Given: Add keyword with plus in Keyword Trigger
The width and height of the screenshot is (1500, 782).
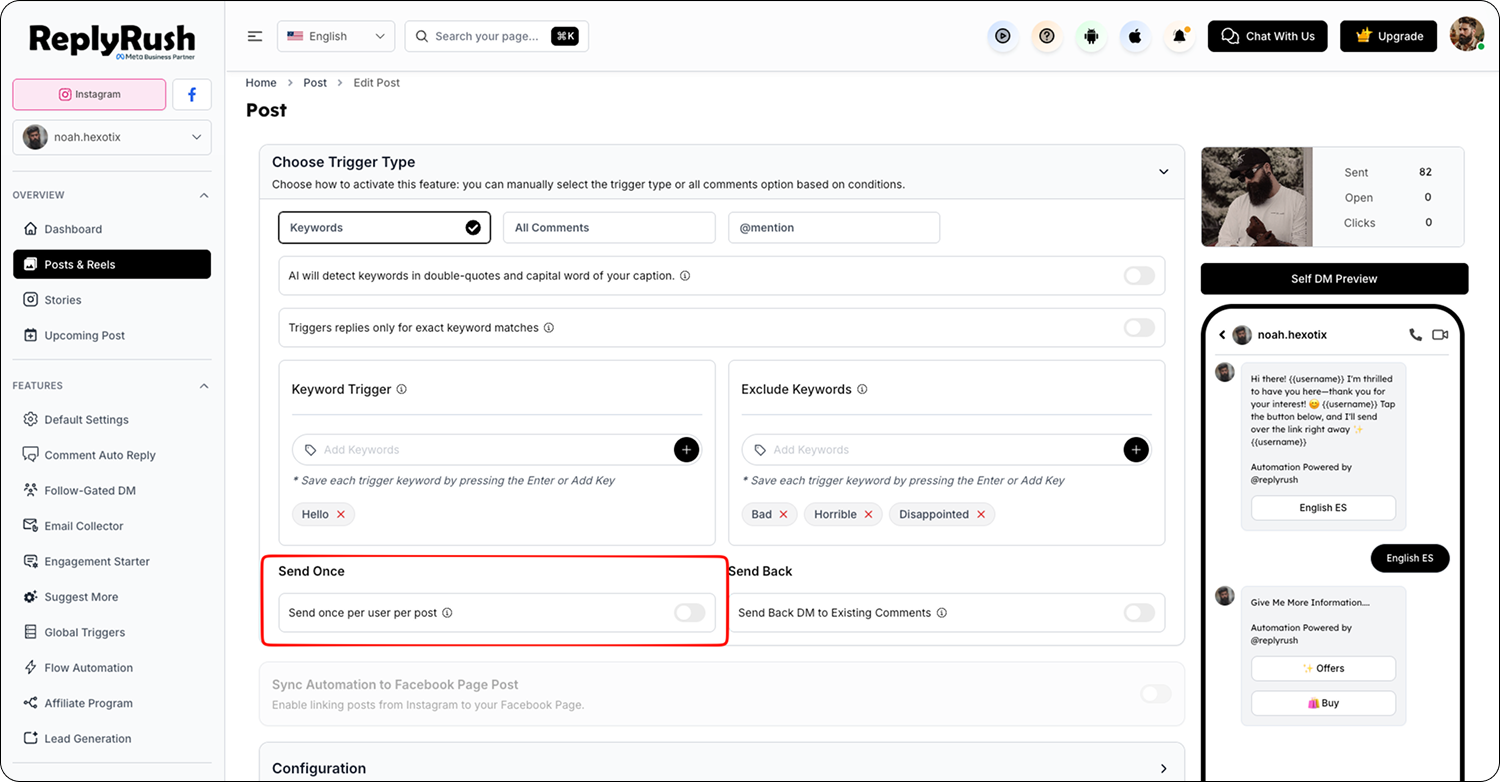Looking at the screenshot, I should (x=686, y=450).
